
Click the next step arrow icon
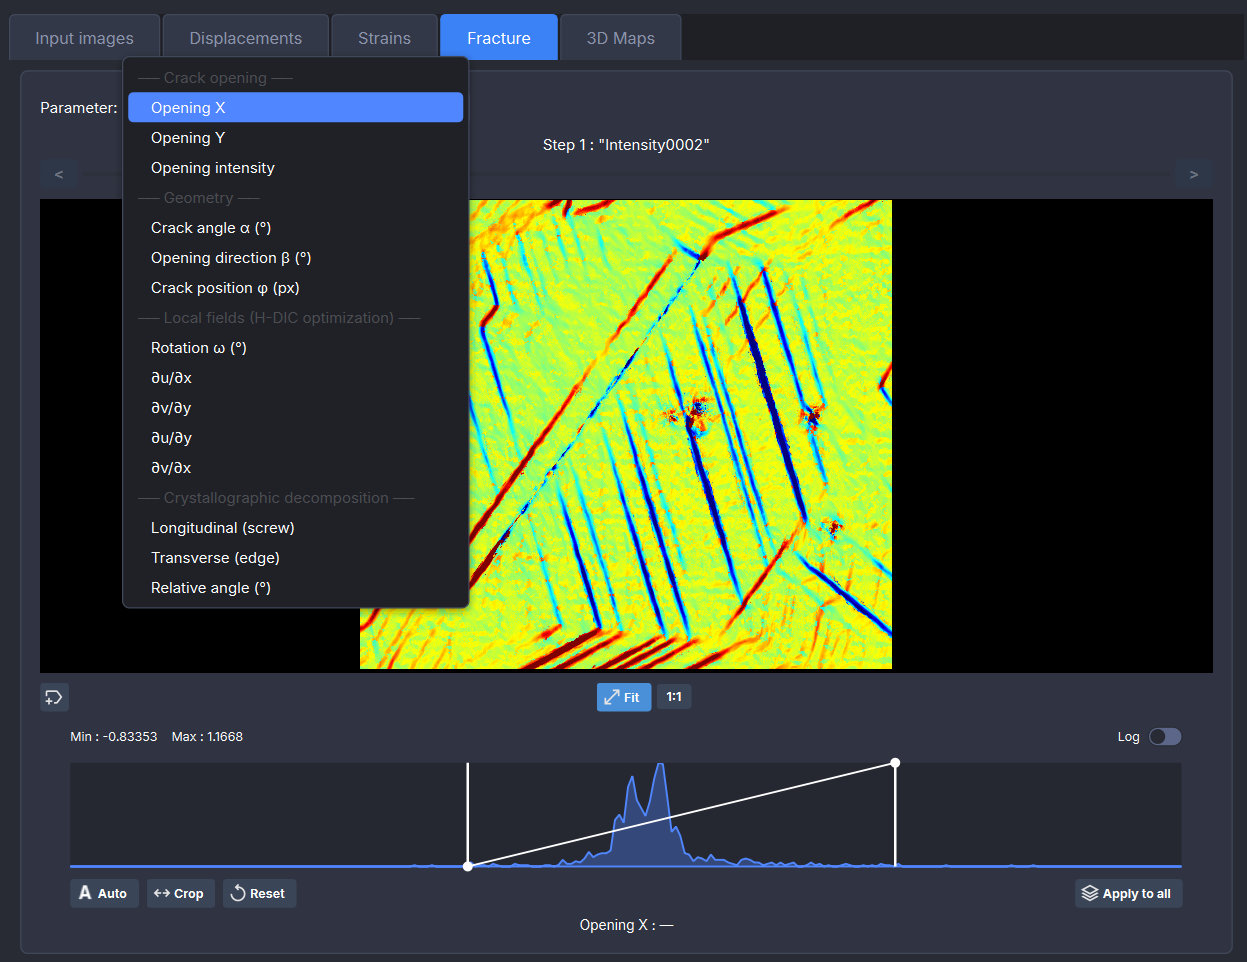[x=1193, y=174]
